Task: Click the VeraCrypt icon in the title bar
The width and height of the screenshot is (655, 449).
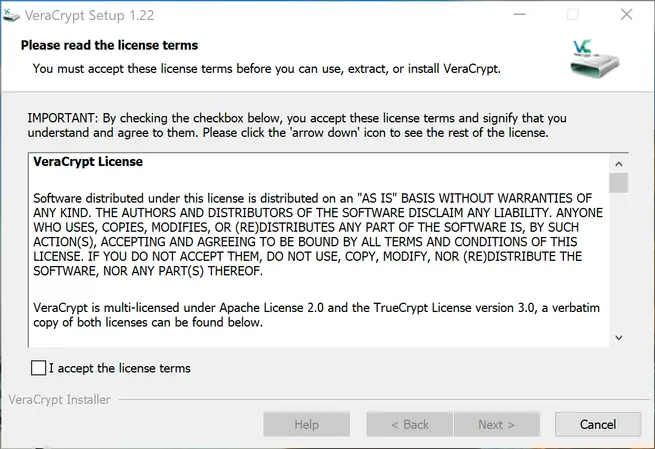Action: pyautogui.click(x=11, y=15)
